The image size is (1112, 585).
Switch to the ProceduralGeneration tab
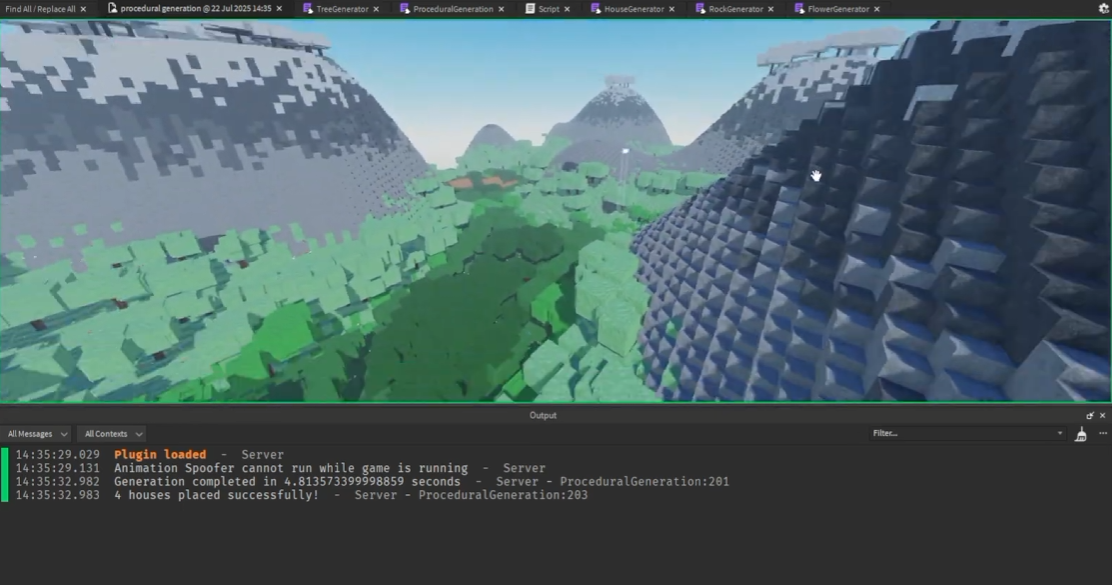(453, 9)
